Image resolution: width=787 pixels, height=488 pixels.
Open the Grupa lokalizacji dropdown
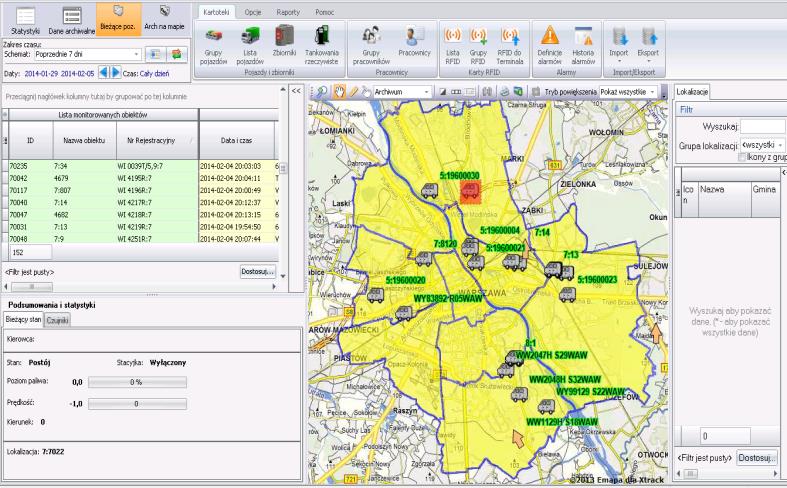click(780, 145)
